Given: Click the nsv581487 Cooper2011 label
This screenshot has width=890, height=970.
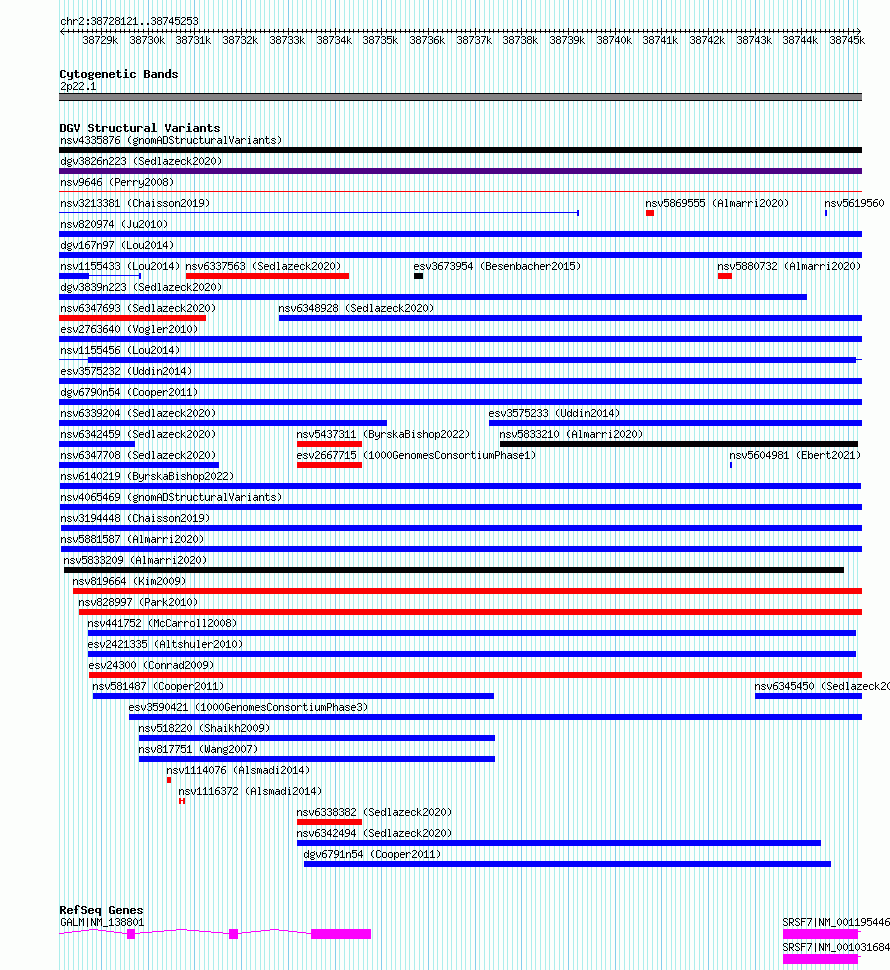Looking at the screenshot, I should [158, 687].
